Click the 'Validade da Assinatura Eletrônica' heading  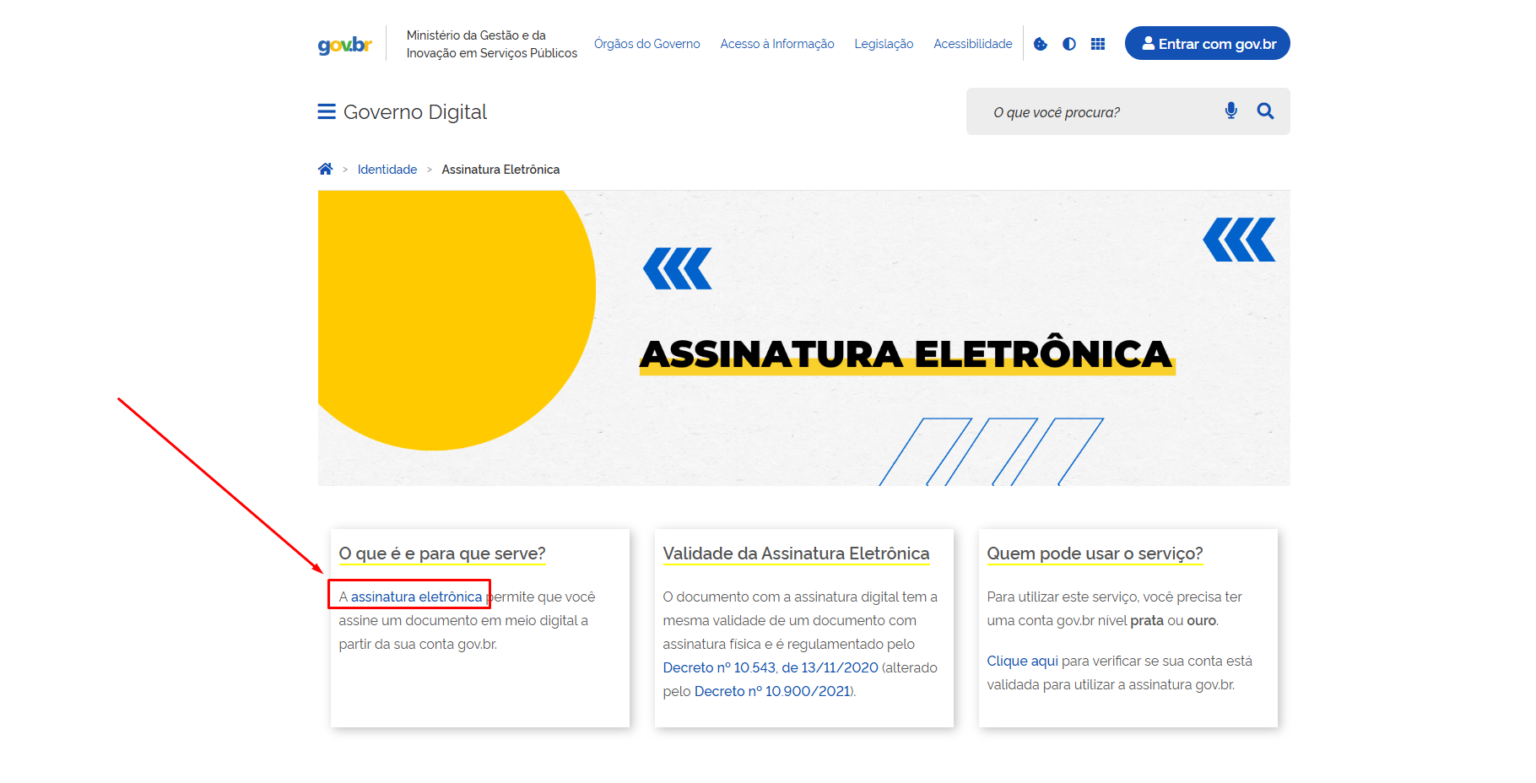click(796, 554)
